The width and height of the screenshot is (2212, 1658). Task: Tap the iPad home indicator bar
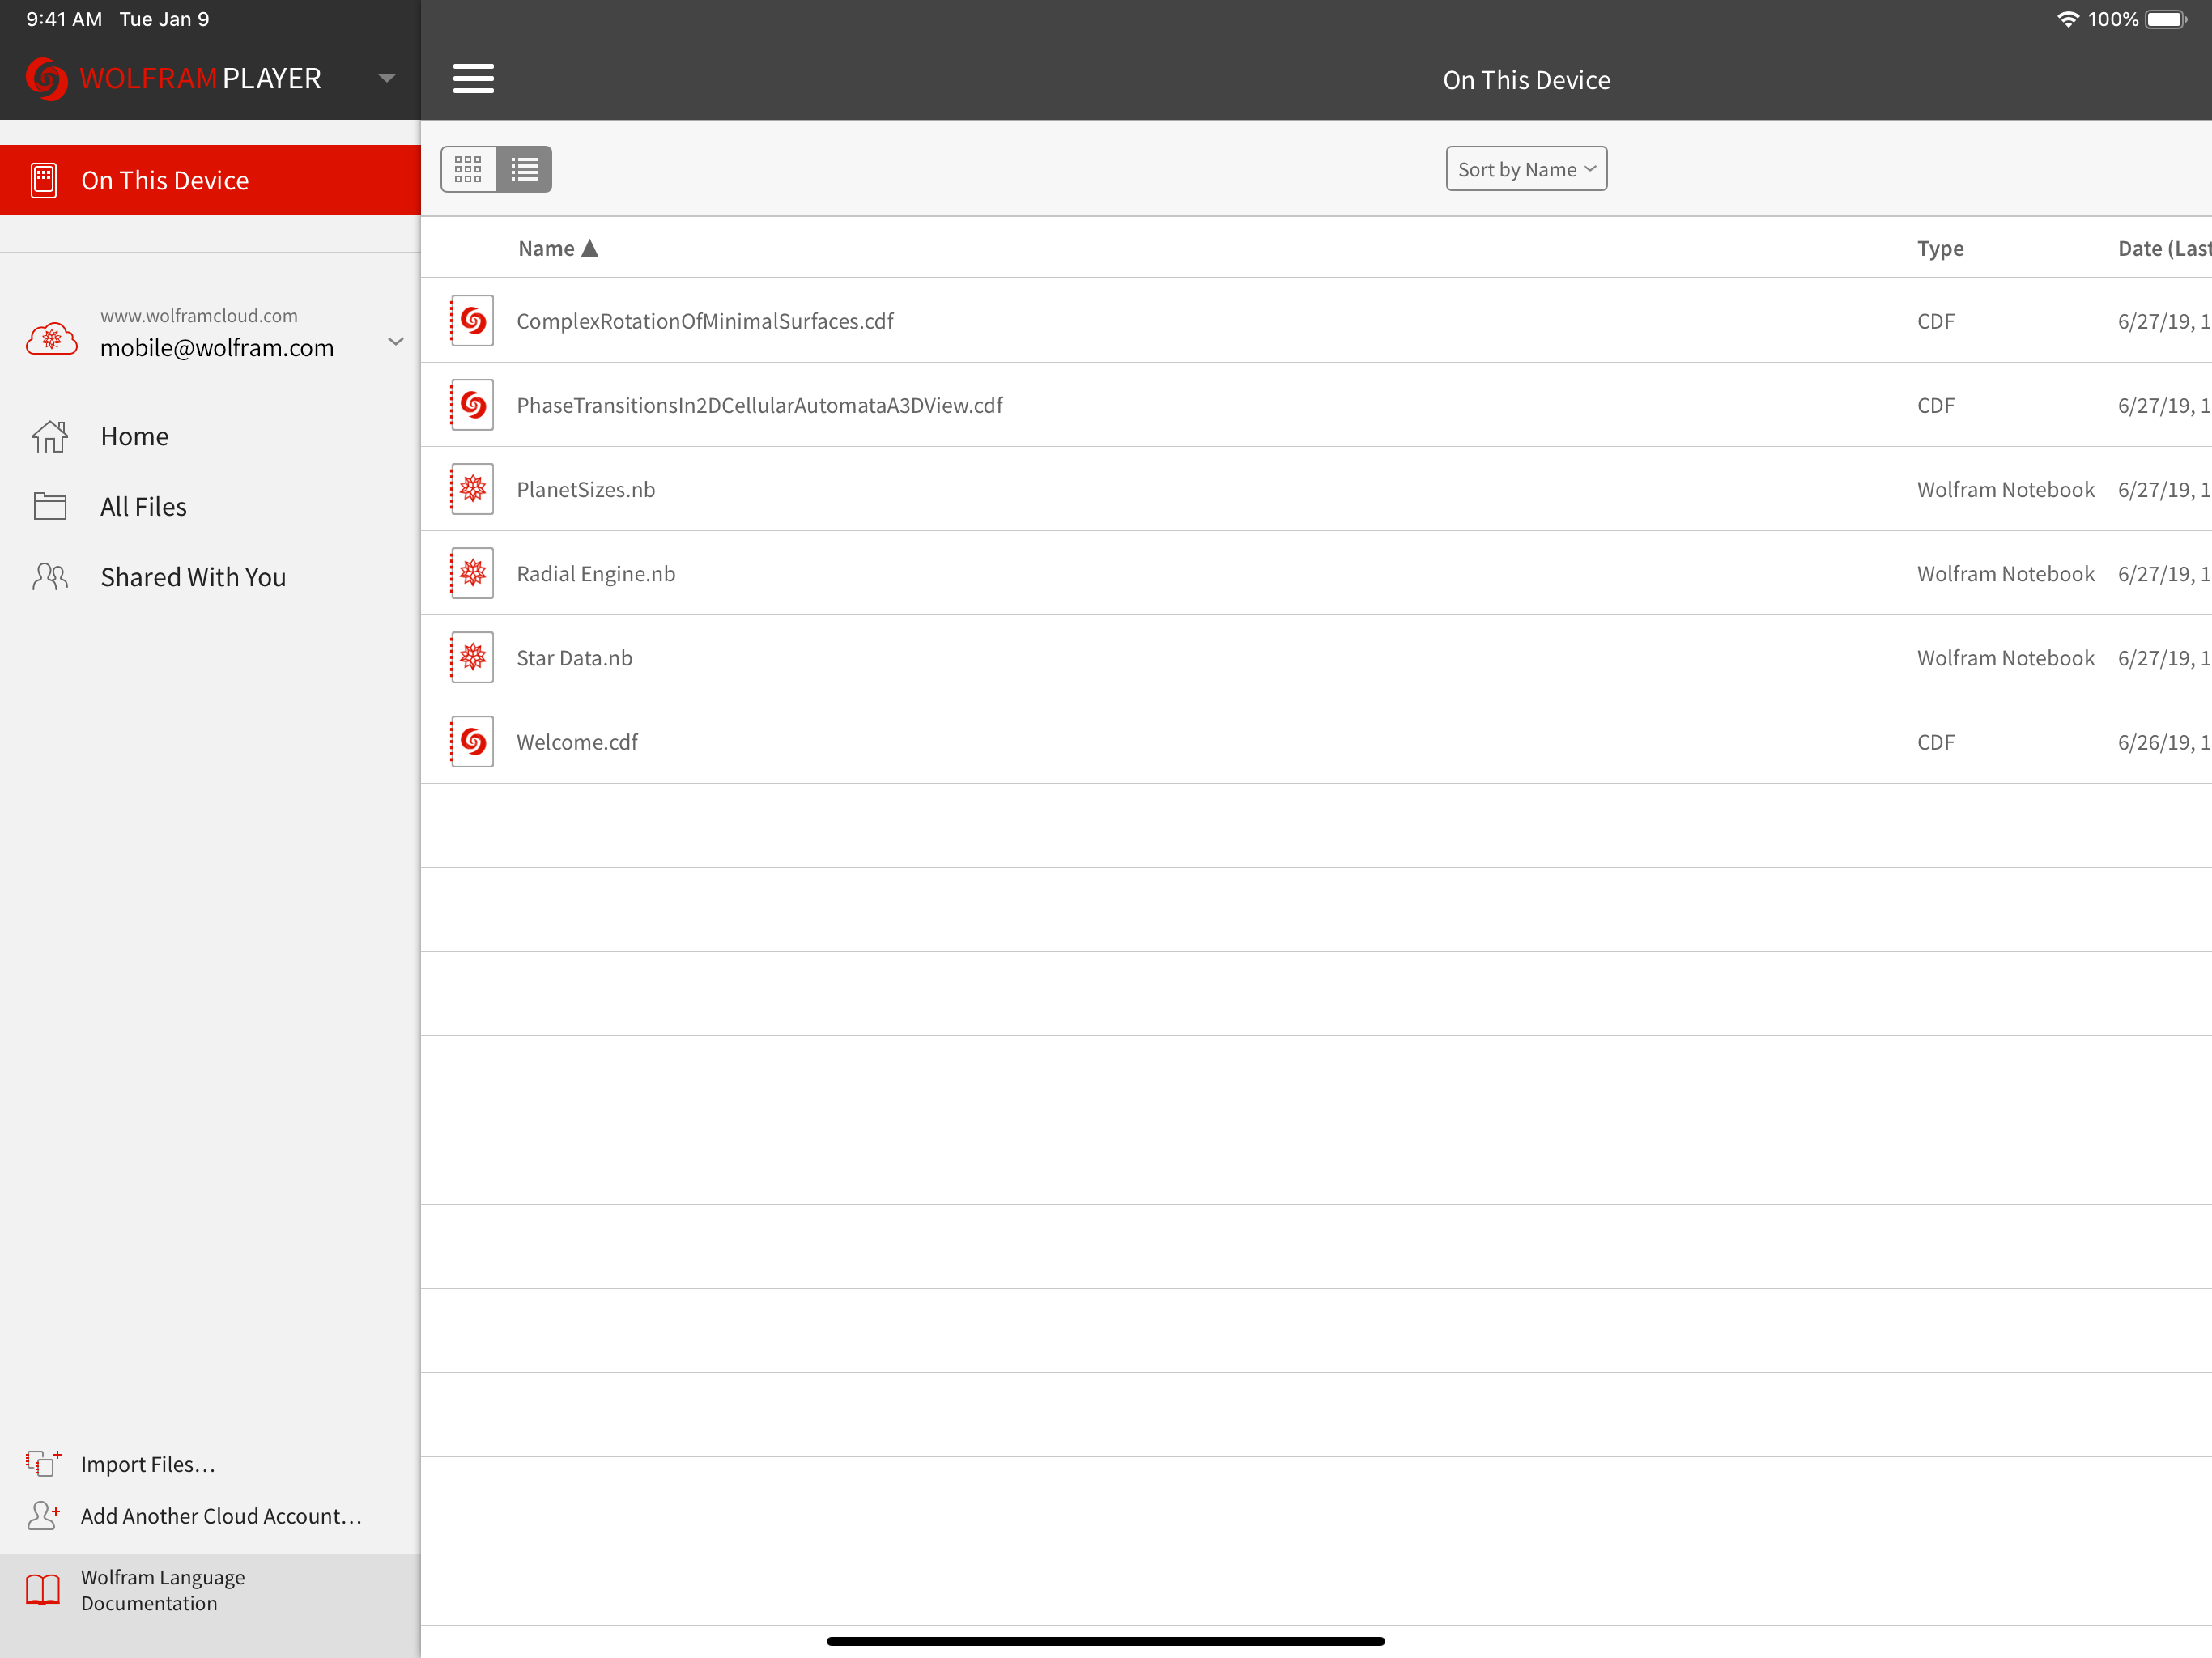pyautogui.click(x=1106, y=1641)
